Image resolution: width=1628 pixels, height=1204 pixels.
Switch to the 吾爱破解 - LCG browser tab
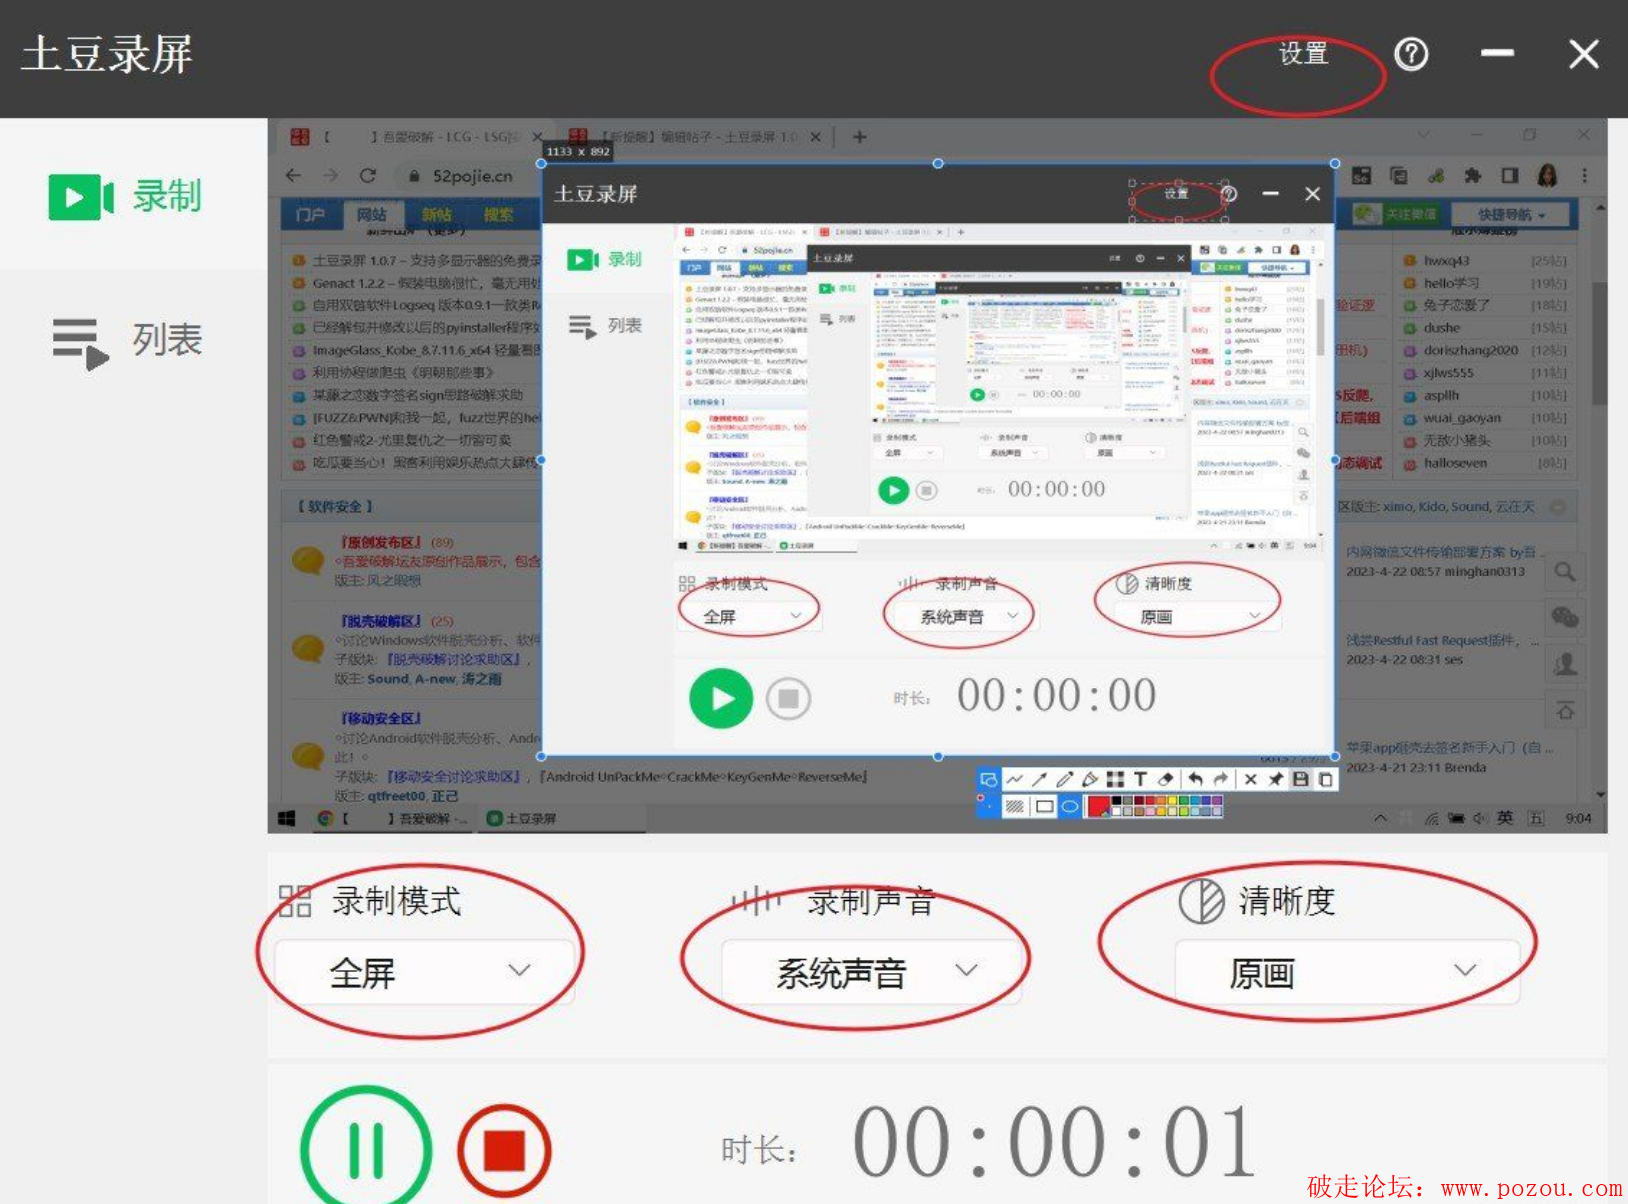(x=415, y=136)
